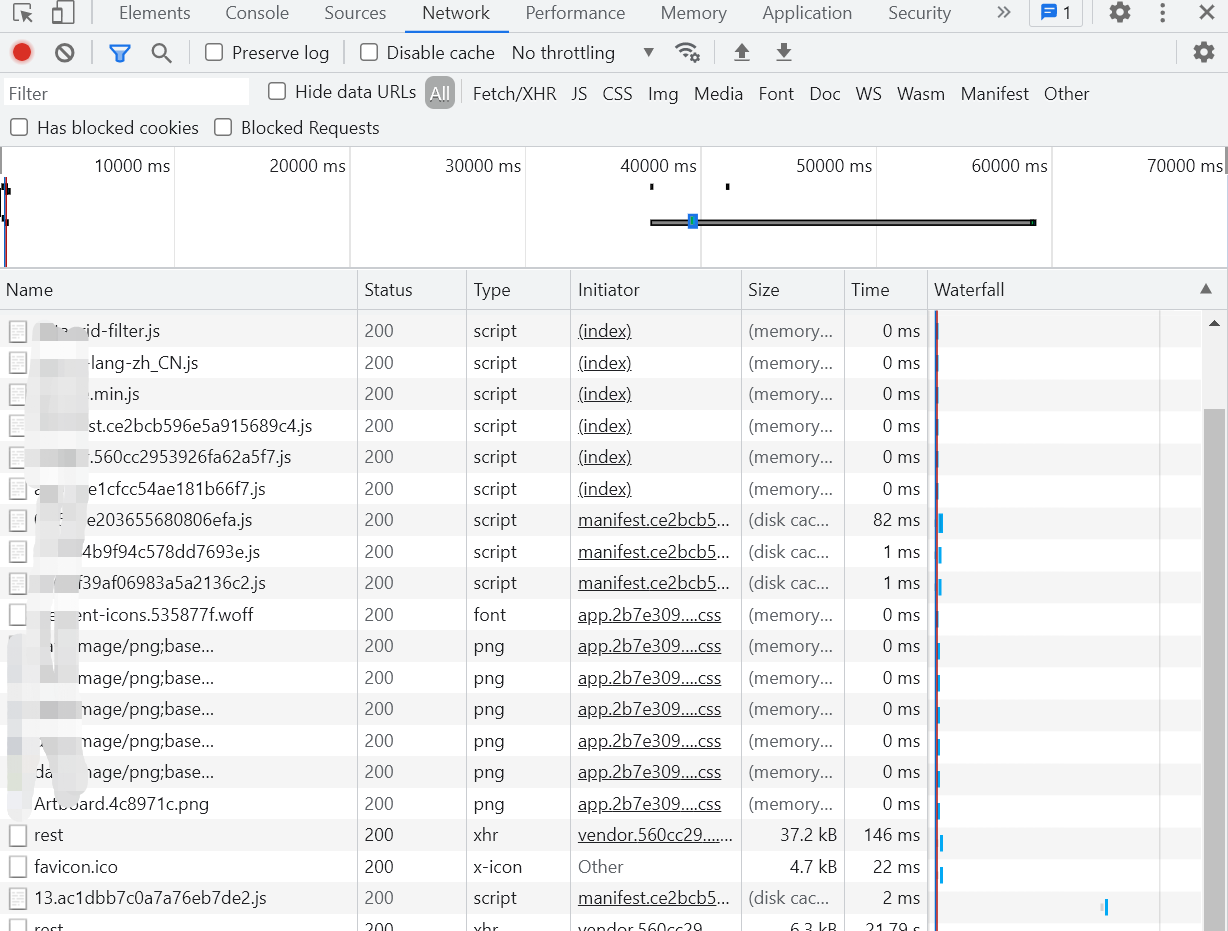The height and width of the screenshot is (931, 1228).
Task: Open DevTools settings gear at top
Action: pos(1120,13)
